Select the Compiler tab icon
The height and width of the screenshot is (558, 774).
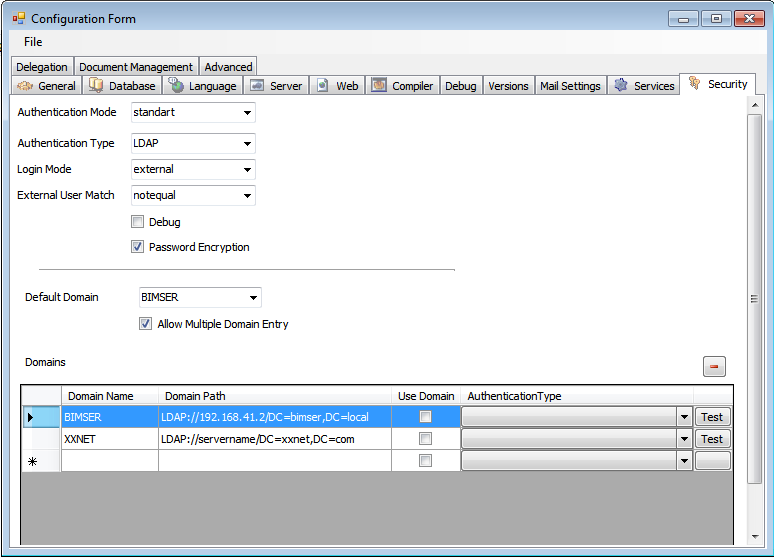(379, 86)
